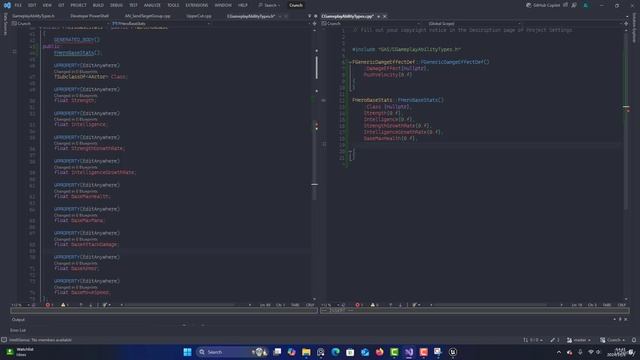The image size is (640, 360).
Task: Switch to Developer PowerShell tab
Action: pyautogui.click(x=89, y=16)
